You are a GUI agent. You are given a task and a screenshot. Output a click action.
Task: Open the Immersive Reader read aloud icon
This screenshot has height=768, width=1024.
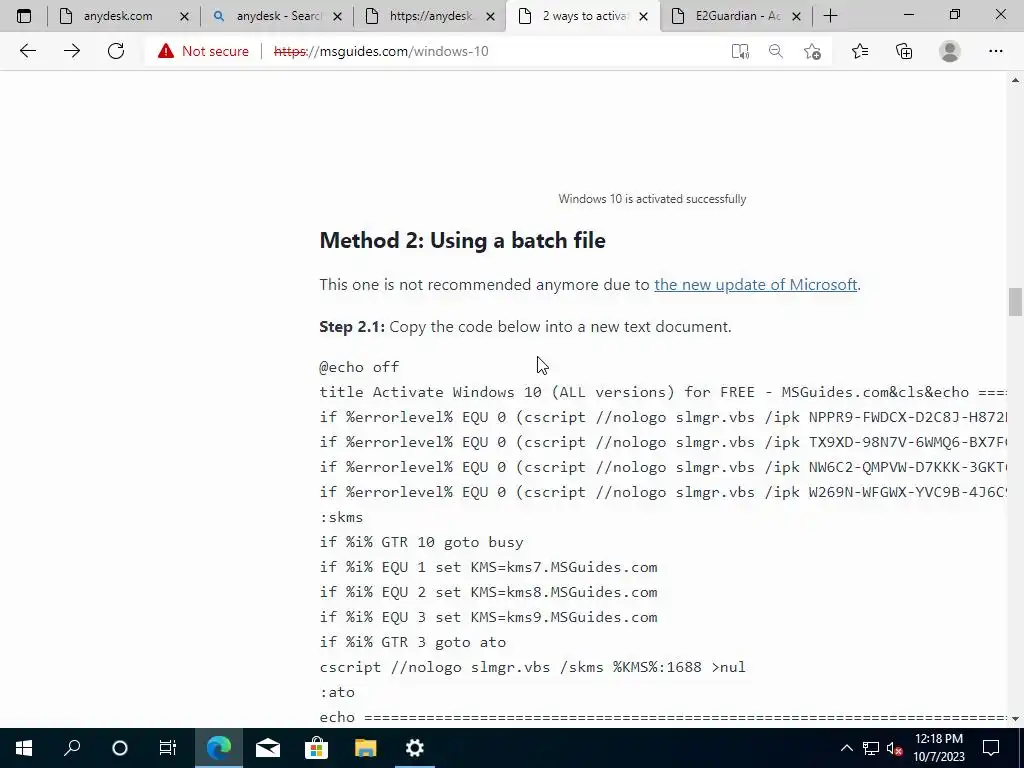(x=740, y=51)
